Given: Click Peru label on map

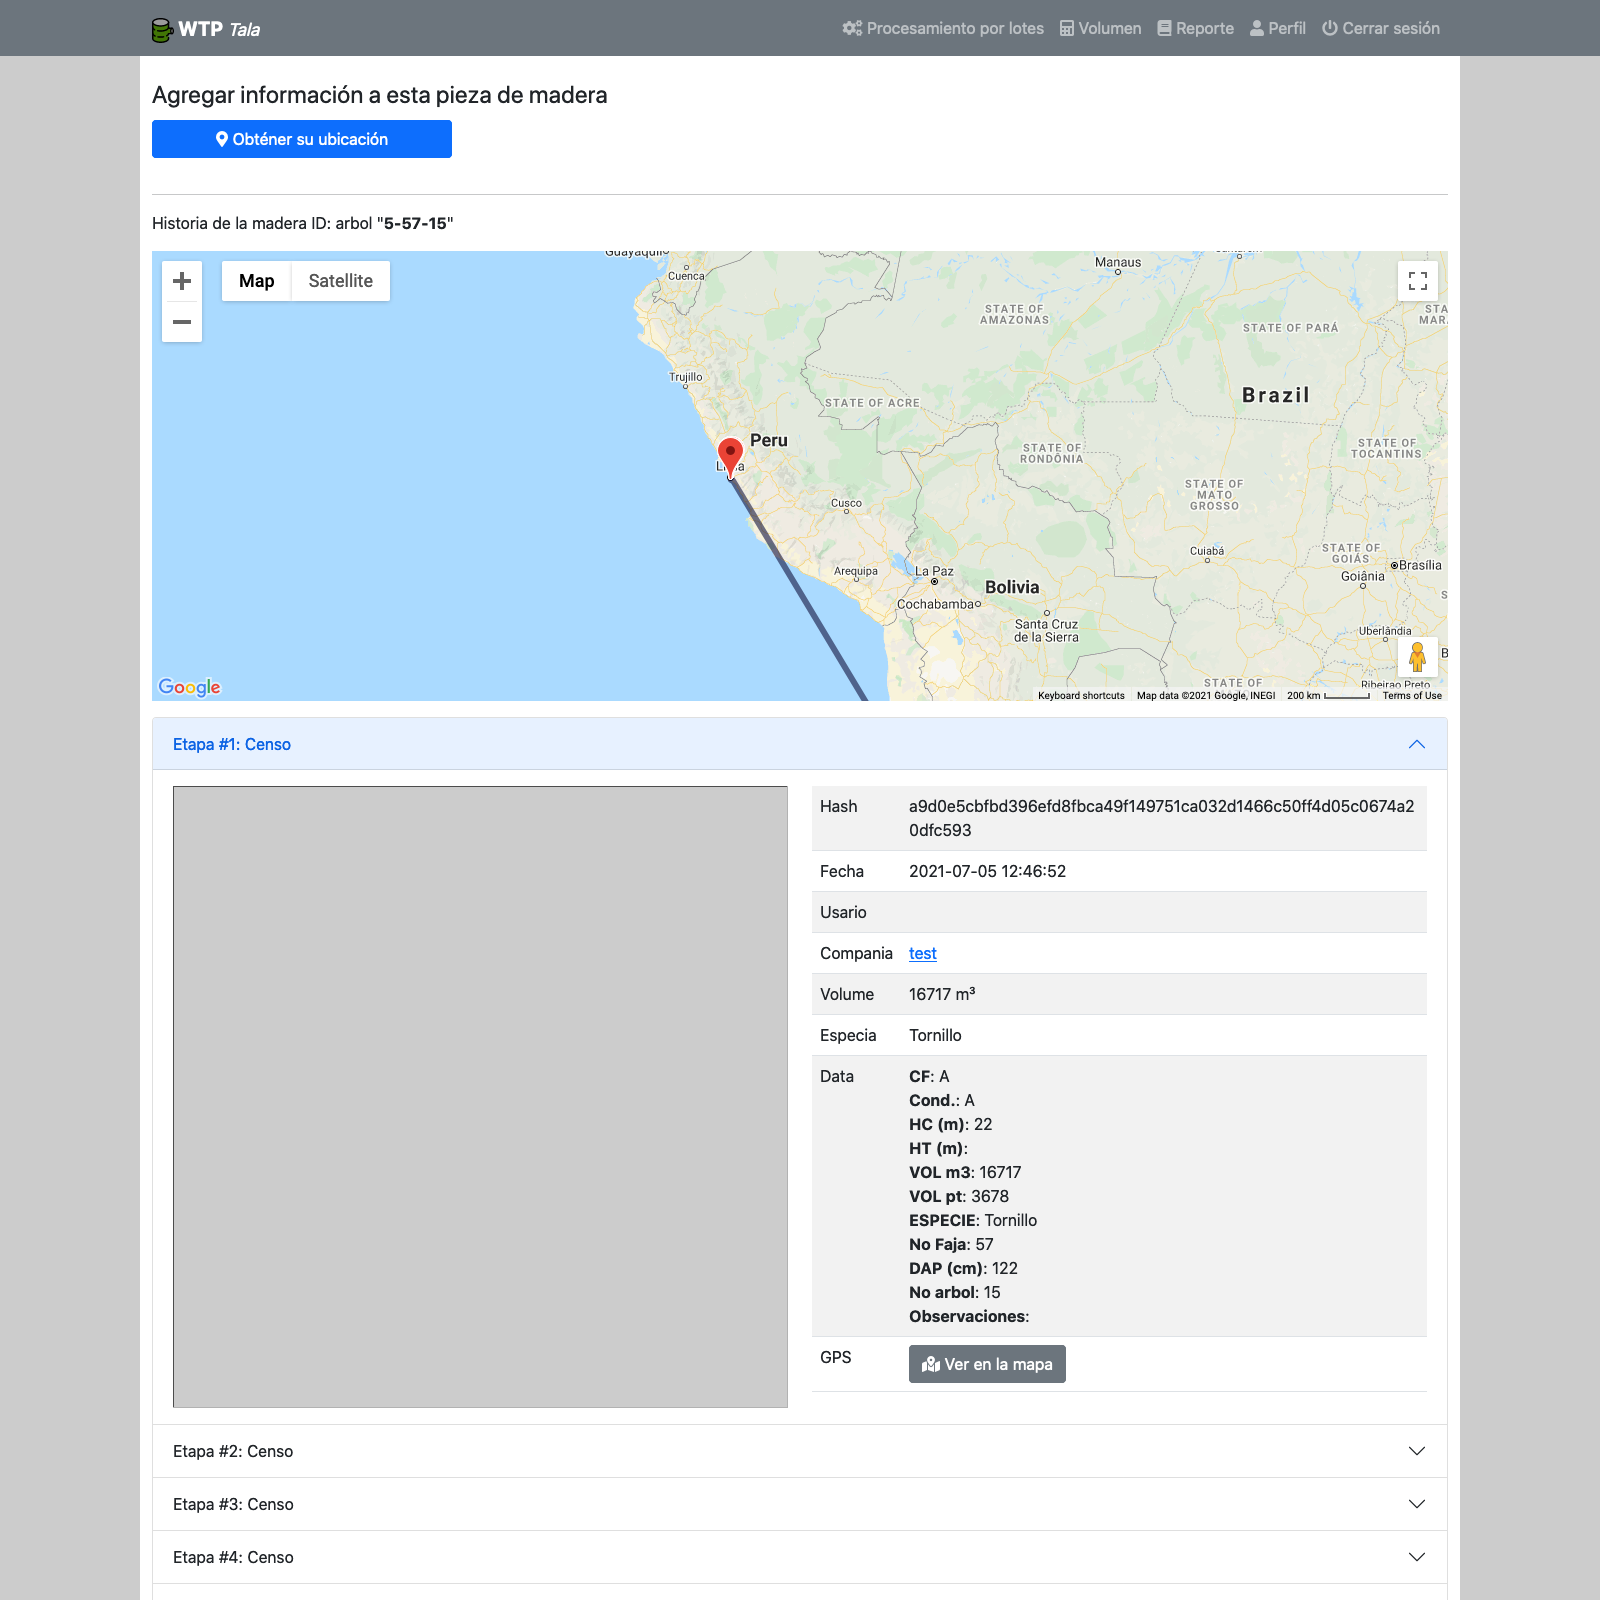Looking at the screenshot, I should [x=769, y=440].
